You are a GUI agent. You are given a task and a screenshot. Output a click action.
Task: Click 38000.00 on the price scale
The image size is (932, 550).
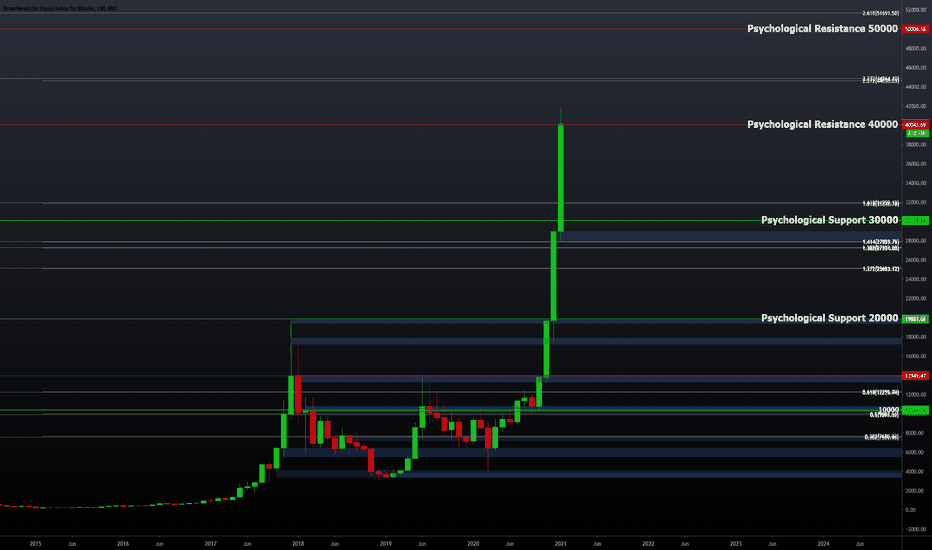pyautogui.click(x=916, y=144)
